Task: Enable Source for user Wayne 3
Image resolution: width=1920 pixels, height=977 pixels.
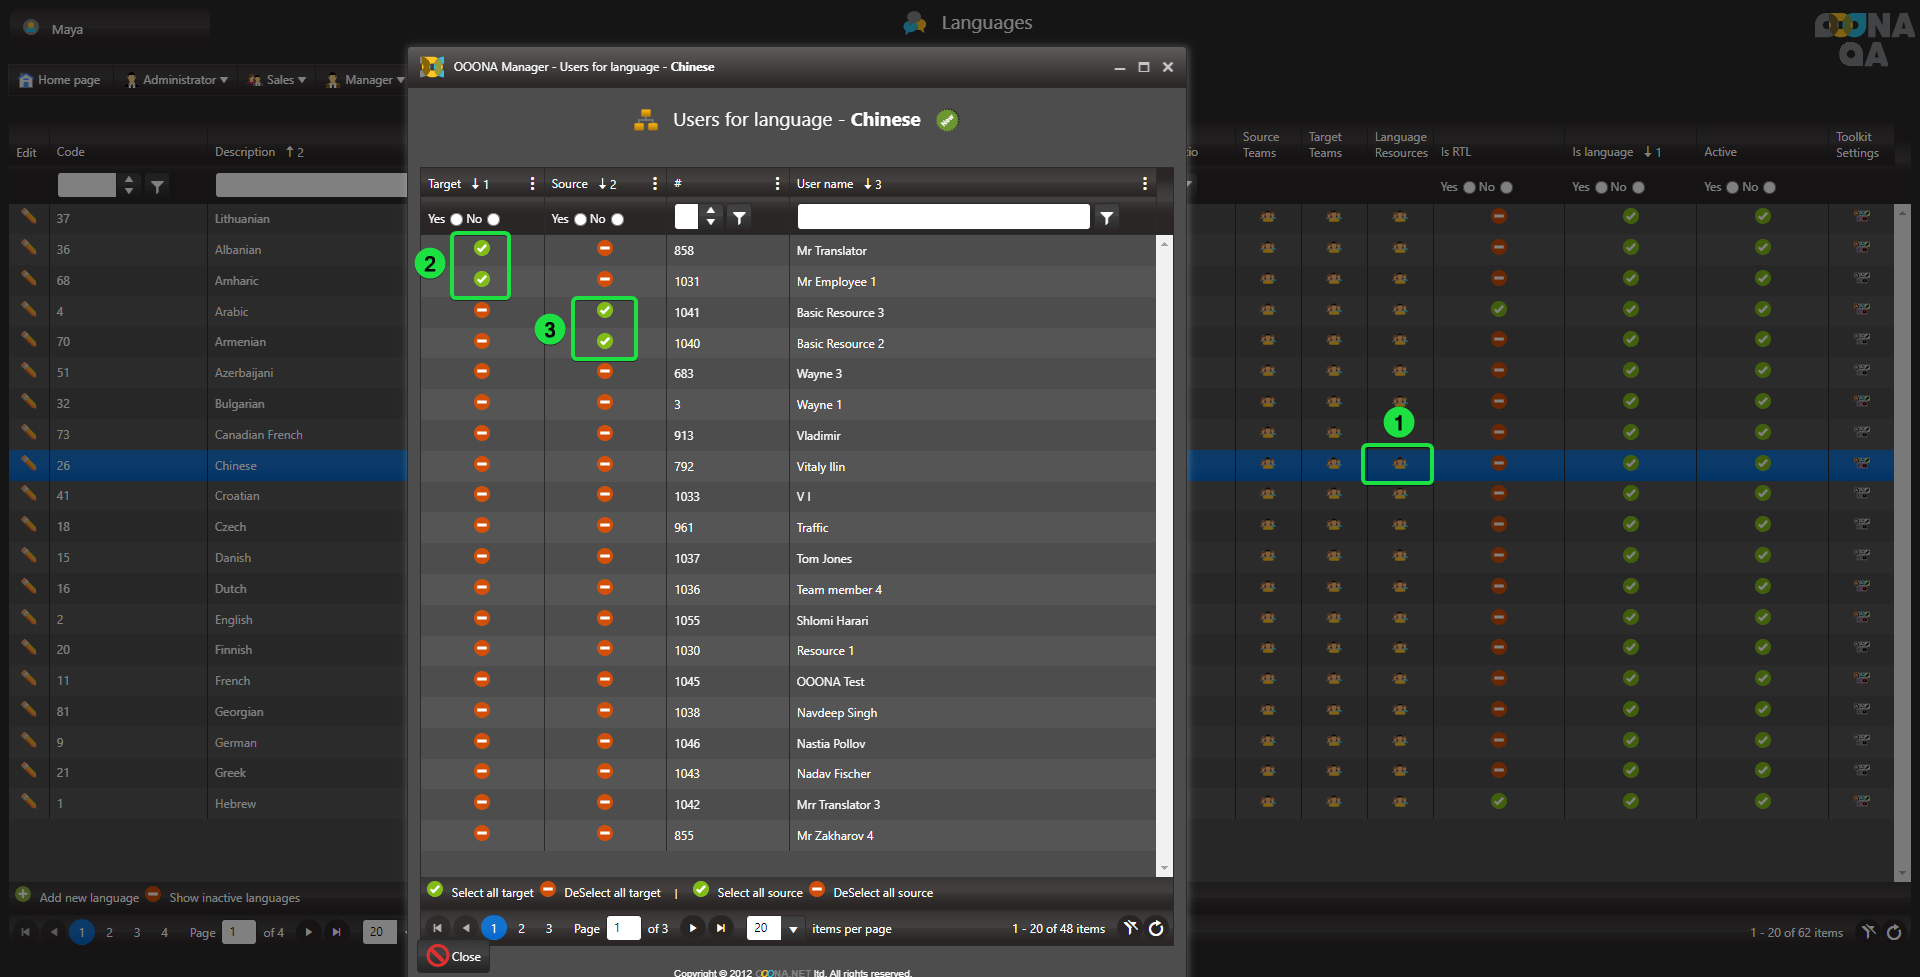Action: coord(605,372)
